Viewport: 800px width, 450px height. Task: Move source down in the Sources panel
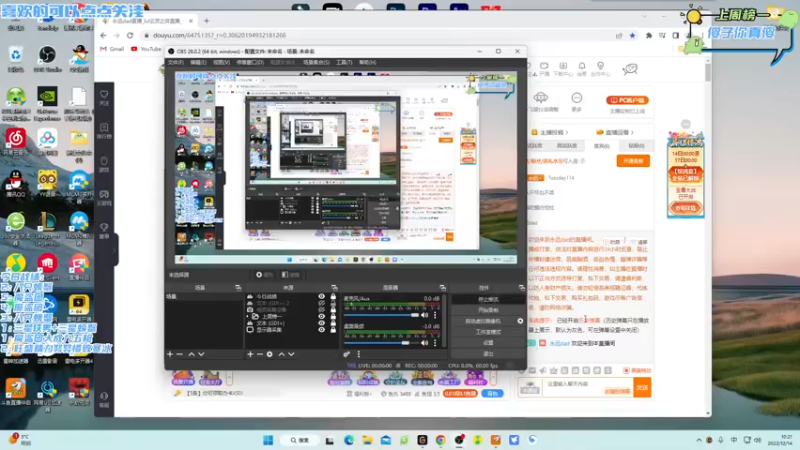[x=291, y=354]
